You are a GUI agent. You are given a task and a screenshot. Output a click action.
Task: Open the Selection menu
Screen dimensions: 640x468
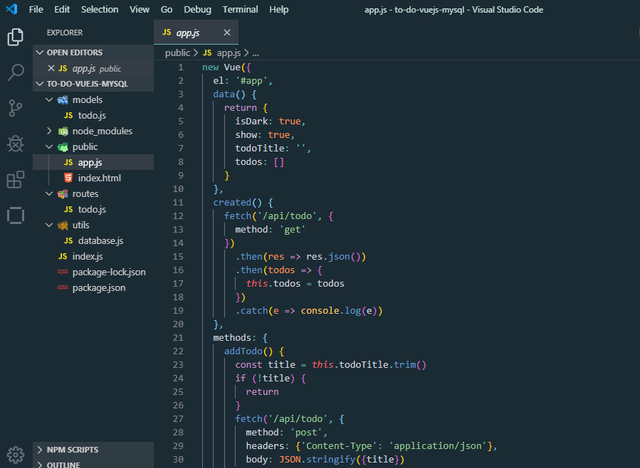pos(100,9)
